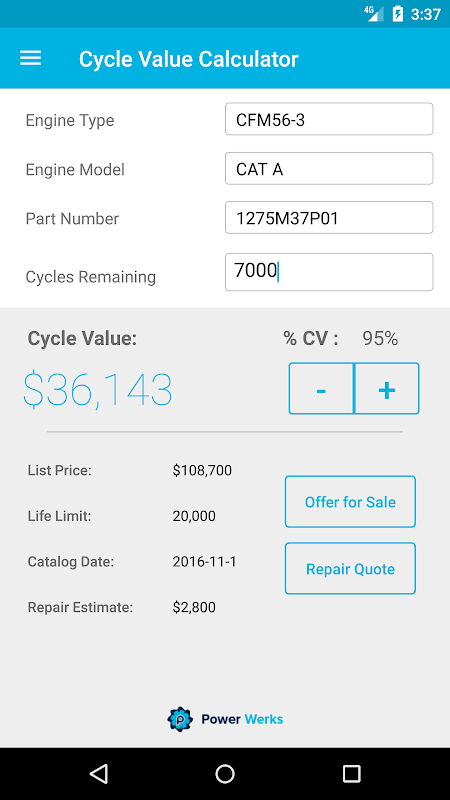The width and height of the screenshot is (450, 800).
Task: Select the Engine Type field CFM56-3
Action: (x=329, y=119)
